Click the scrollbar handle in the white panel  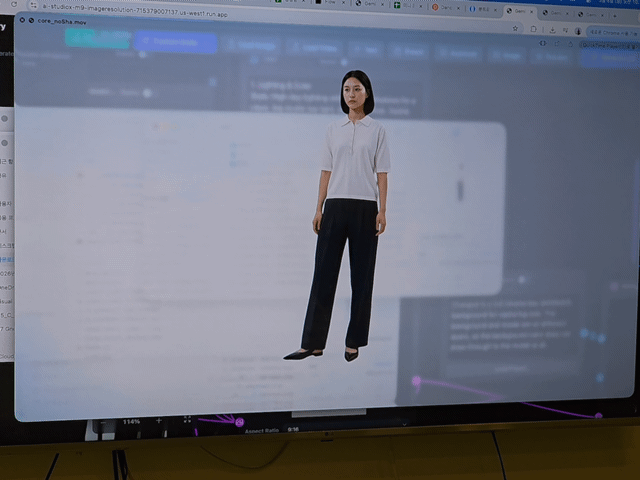[460, 189]
